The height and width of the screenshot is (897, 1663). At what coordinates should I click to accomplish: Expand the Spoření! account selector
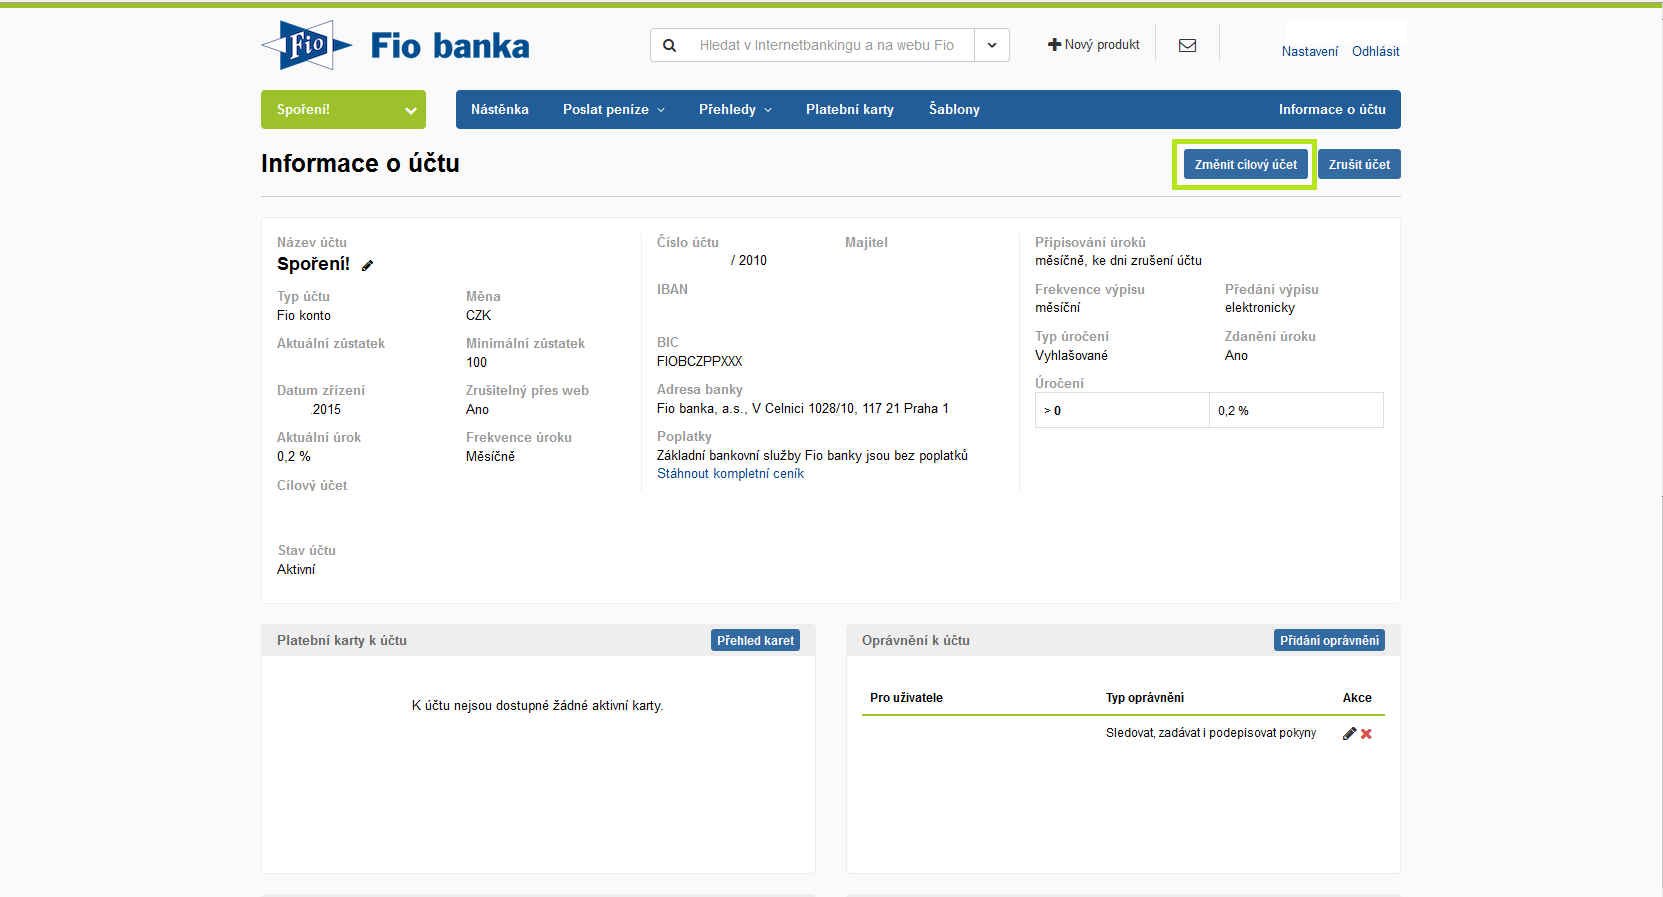(x=343, y=110)
